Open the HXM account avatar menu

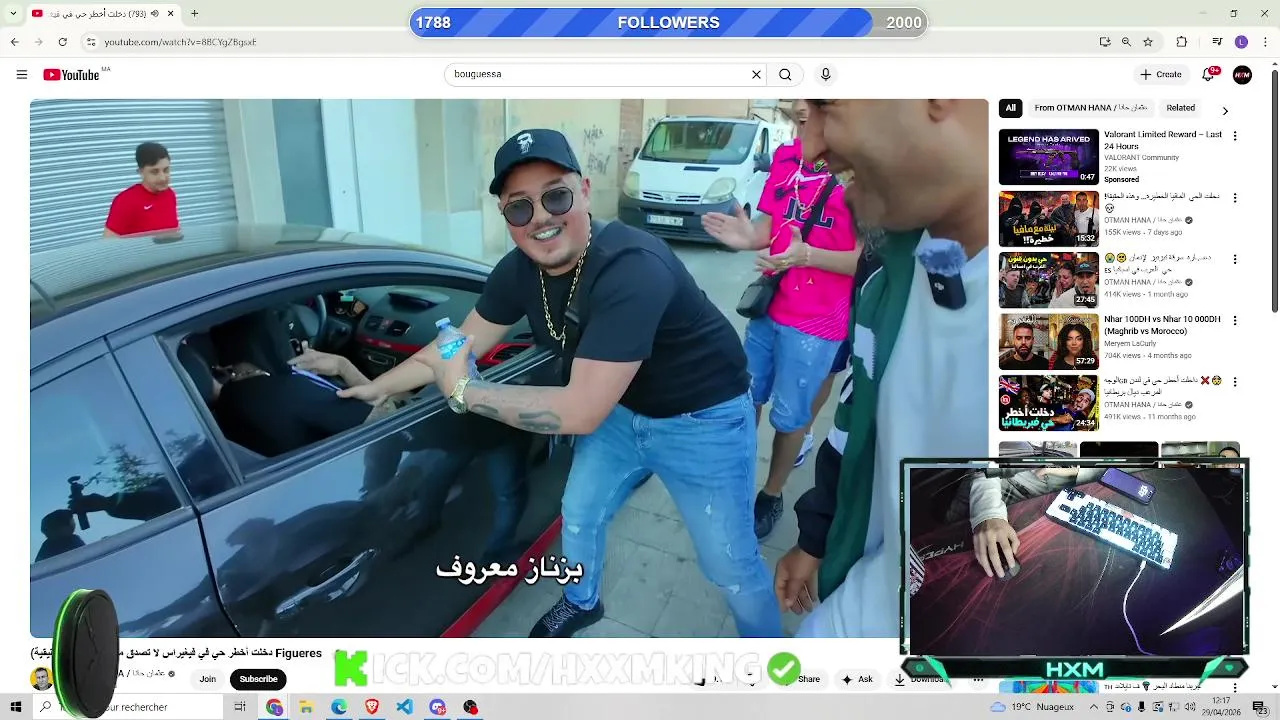point(1242,74)
